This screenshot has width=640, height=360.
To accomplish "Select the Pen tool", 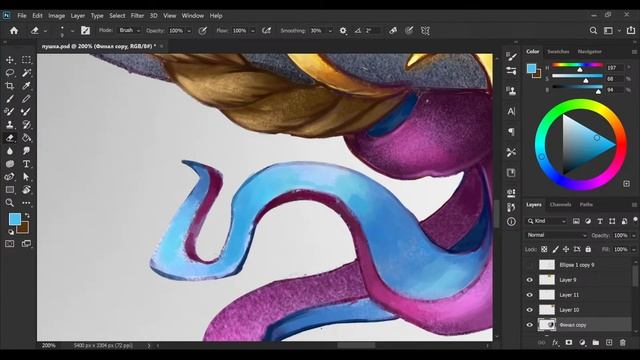I will click(x=10, y=177).
